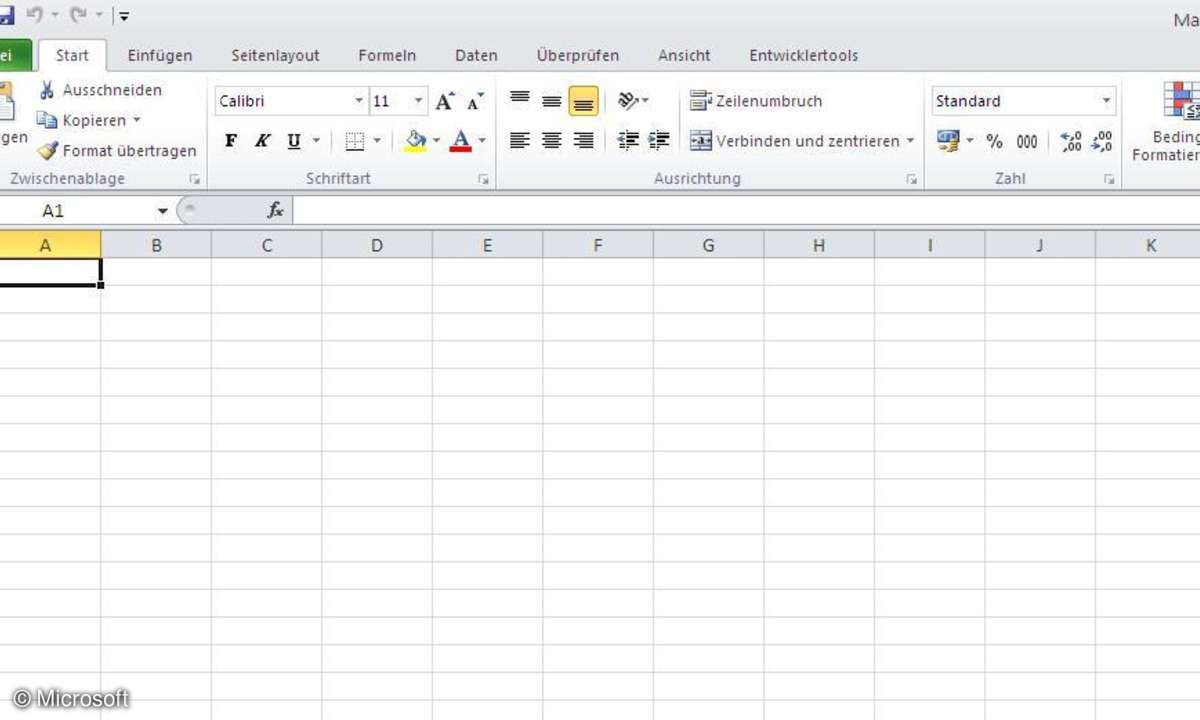Select column D header
Screen dimensions: 1200x720
point(377,245)
